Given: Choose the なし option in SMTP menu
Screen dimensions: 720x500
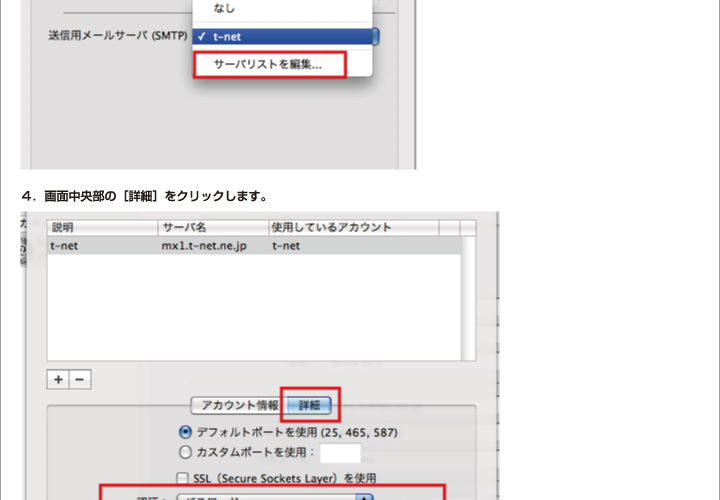Looking at the screenshot, I should tap(282, 8).
